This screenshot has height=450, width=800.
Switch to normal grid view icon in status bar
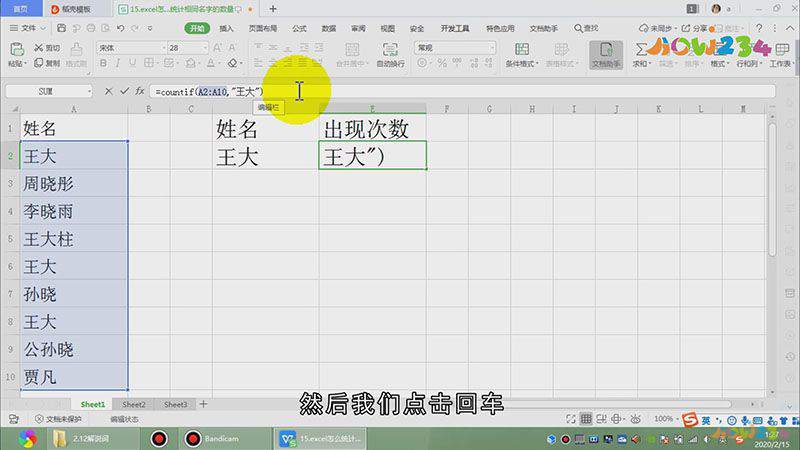coord(586,419)
